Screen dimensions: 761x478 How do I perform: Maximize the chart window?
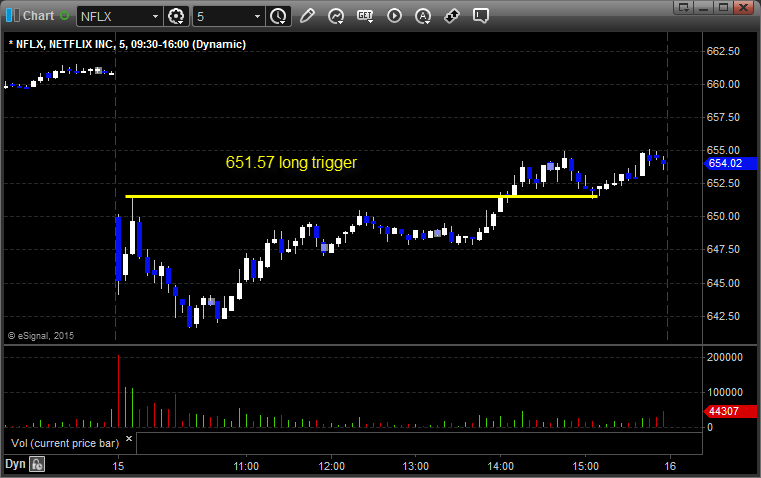(x=723, y=7)
